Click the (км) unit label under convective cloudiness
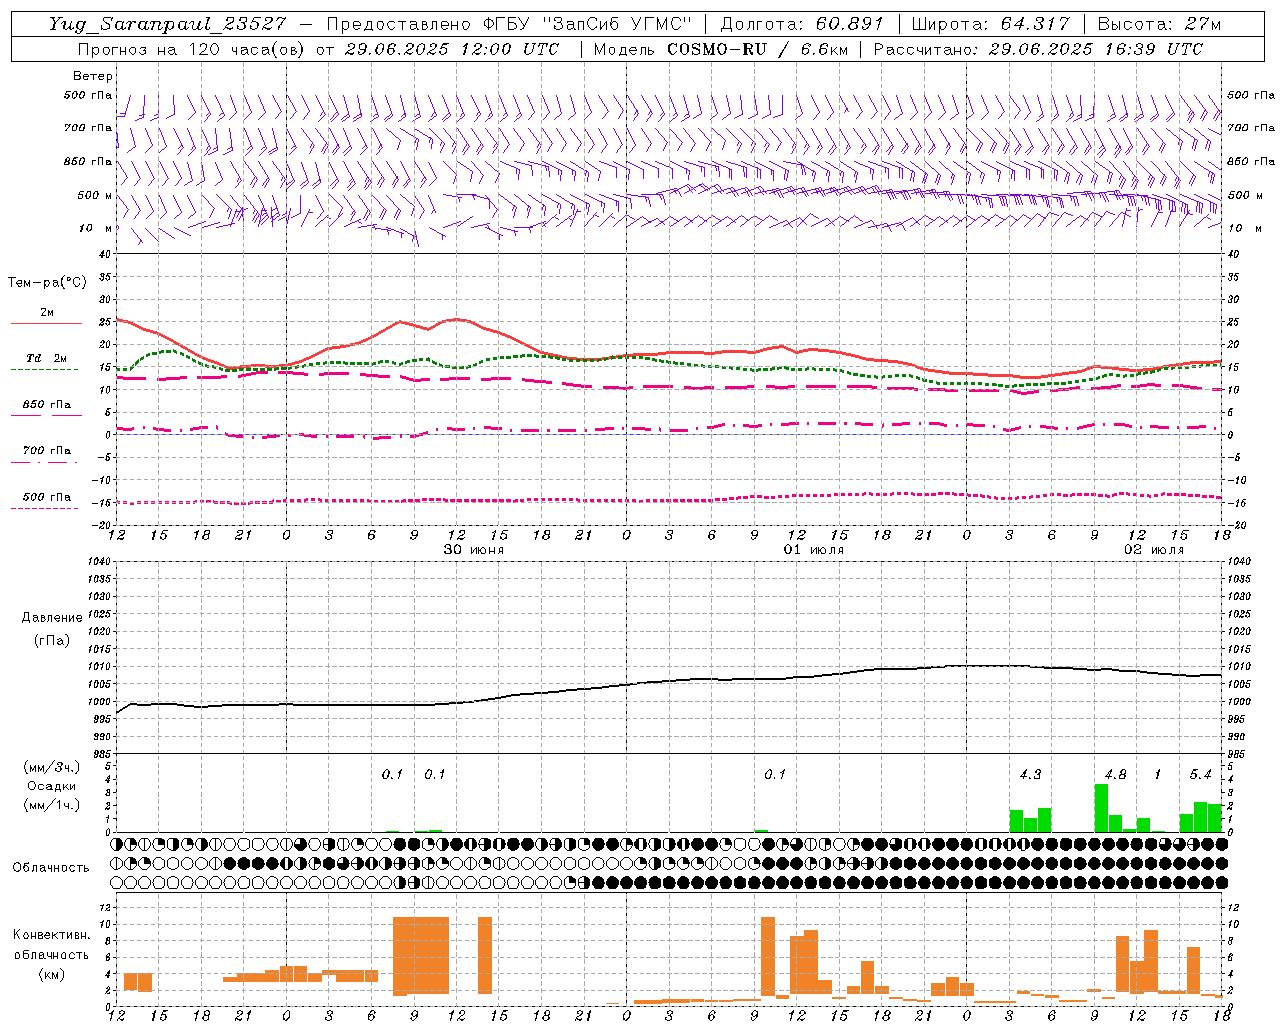The image size is (1280, 1024). tap(51, 974)
